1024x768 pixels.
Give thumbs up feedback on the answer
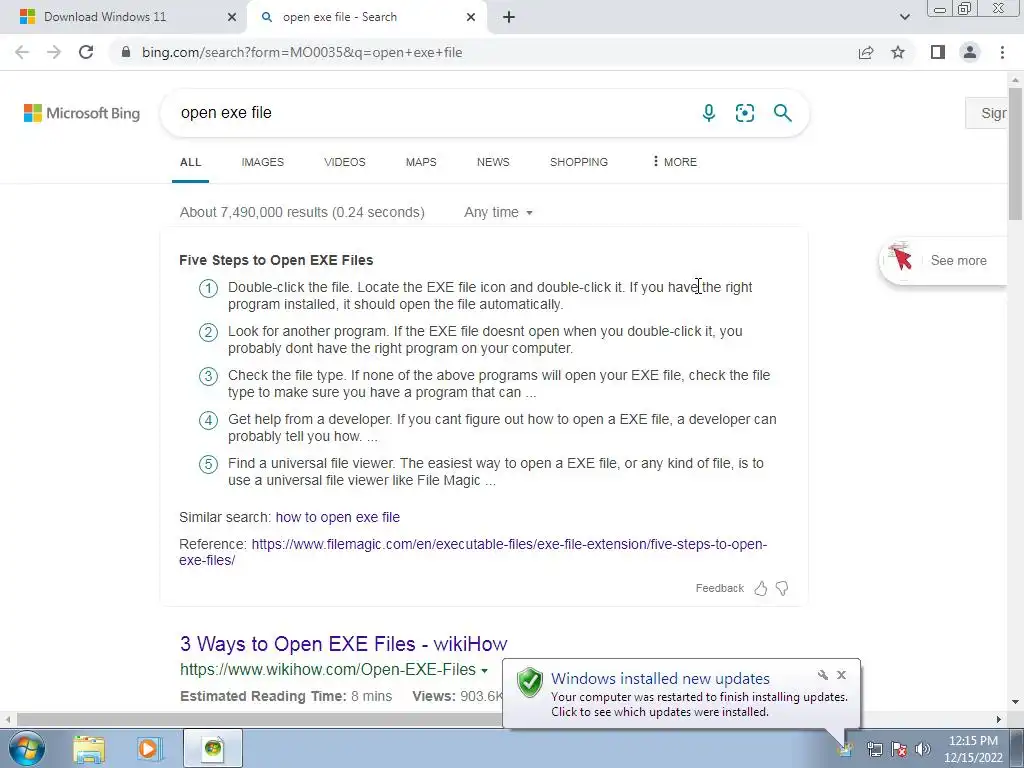(x=761, y=588)
